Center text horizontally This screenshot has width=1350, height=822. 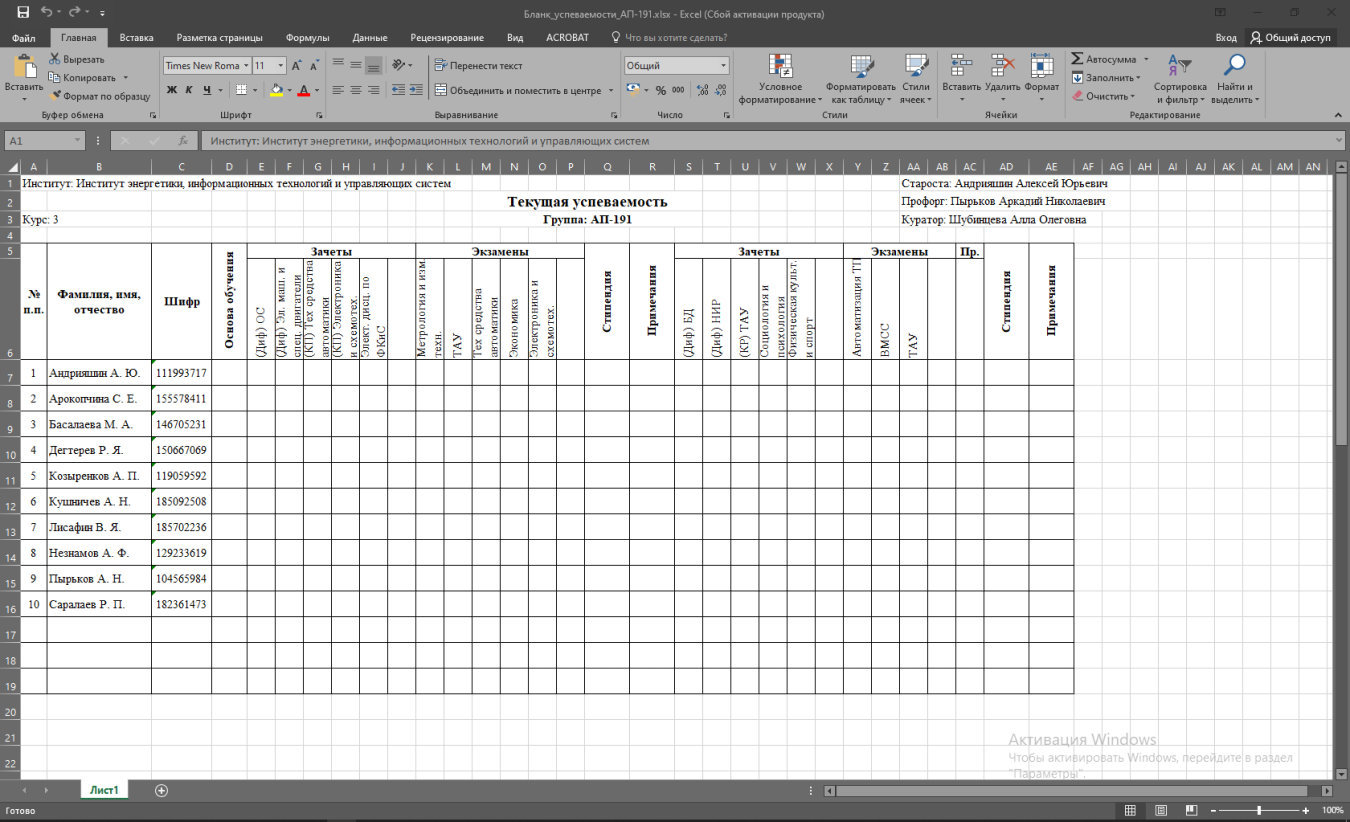356,90
